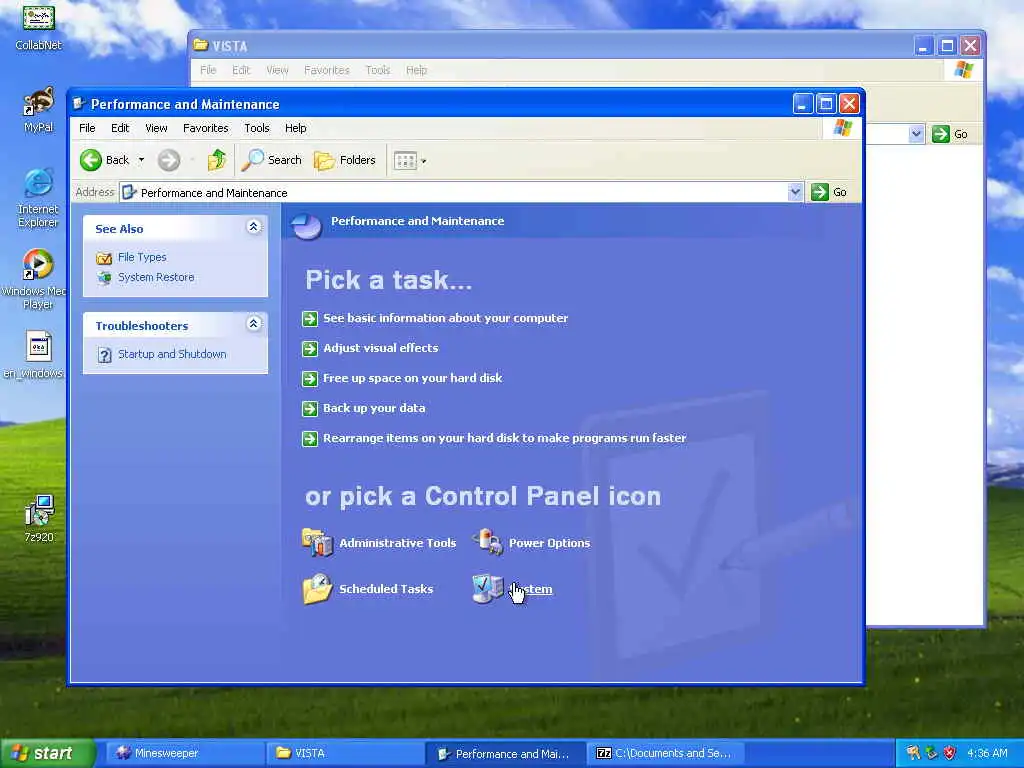The height and width of the screenshot is (768, 1024).
Task: Click the 4:36 AM tray clock
Action: click(x=987, y=753)
